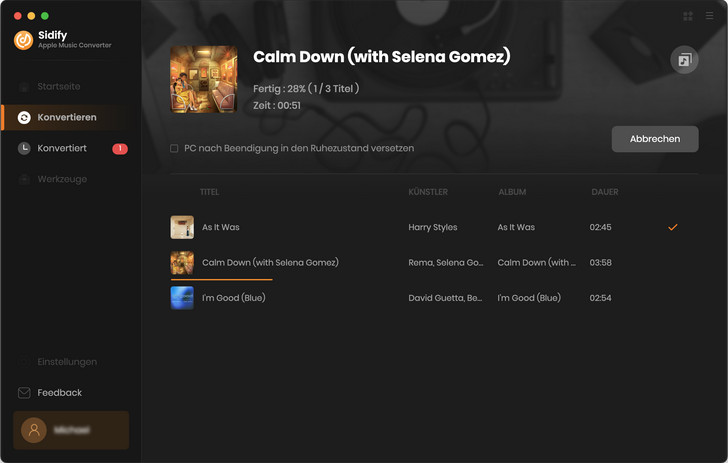Viewport: 728px width, 463px height.
Task: Open the Feedback page
Action: (x=59, y=393)
